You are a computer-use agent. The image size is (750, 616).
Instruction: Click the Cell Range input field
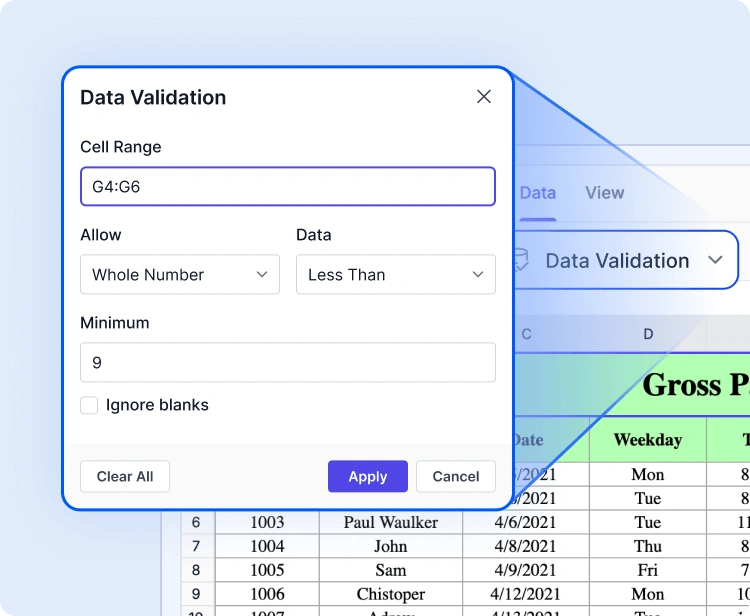pyautogui.click(x=287, y=187)
